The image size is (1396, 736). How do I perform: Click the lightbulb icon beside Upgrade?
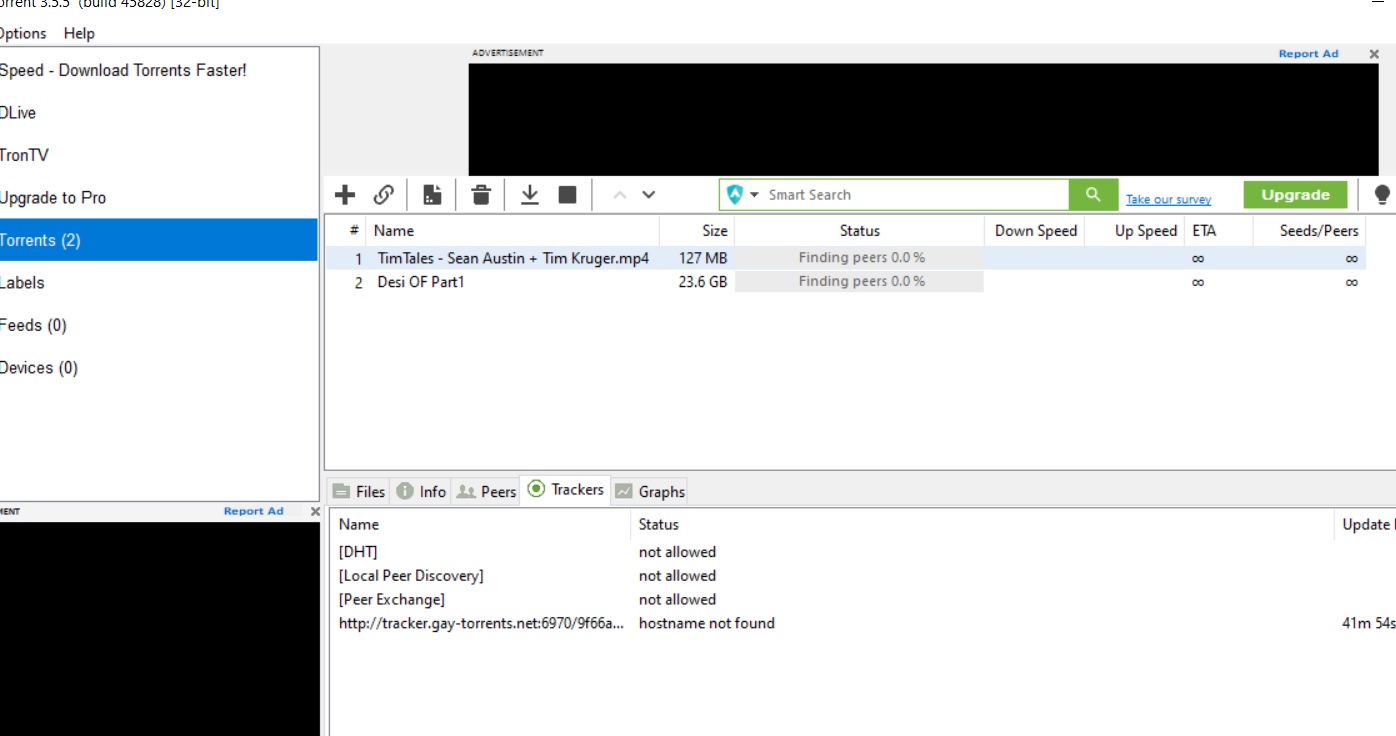pyautogui.click(x=1382, y=195)
